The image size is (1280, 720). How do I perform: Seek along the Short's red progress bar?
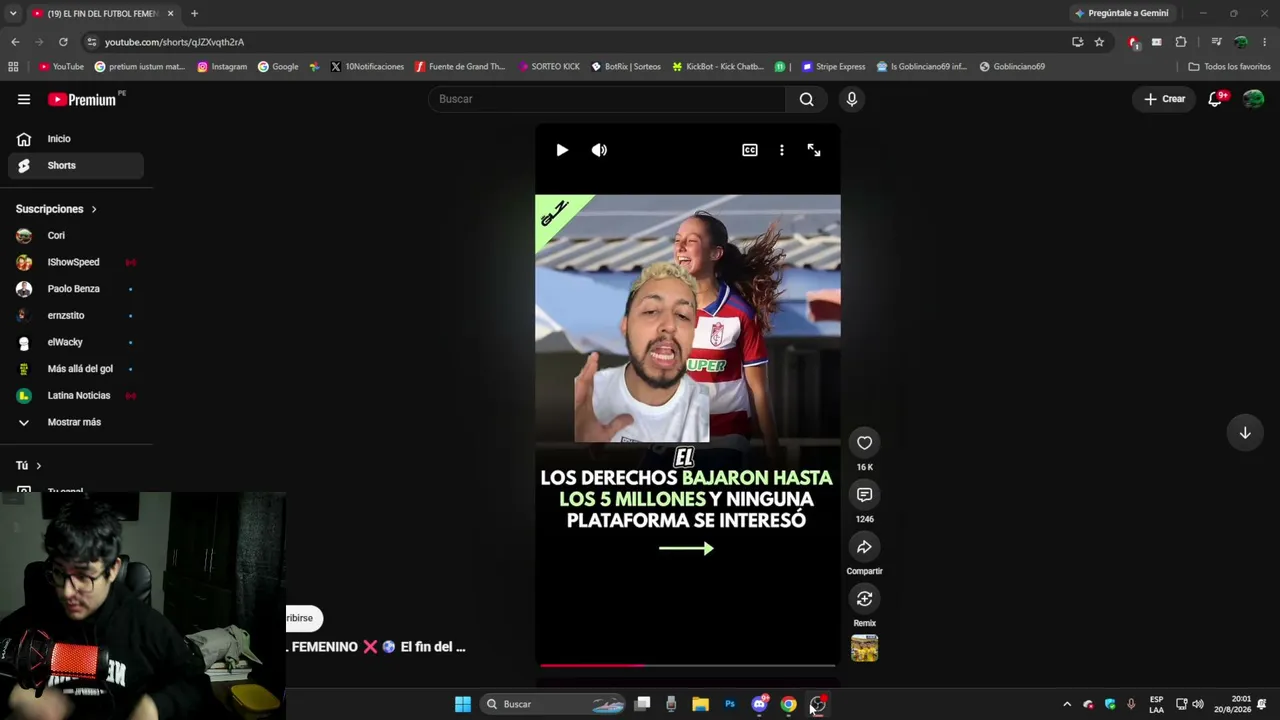688,665
